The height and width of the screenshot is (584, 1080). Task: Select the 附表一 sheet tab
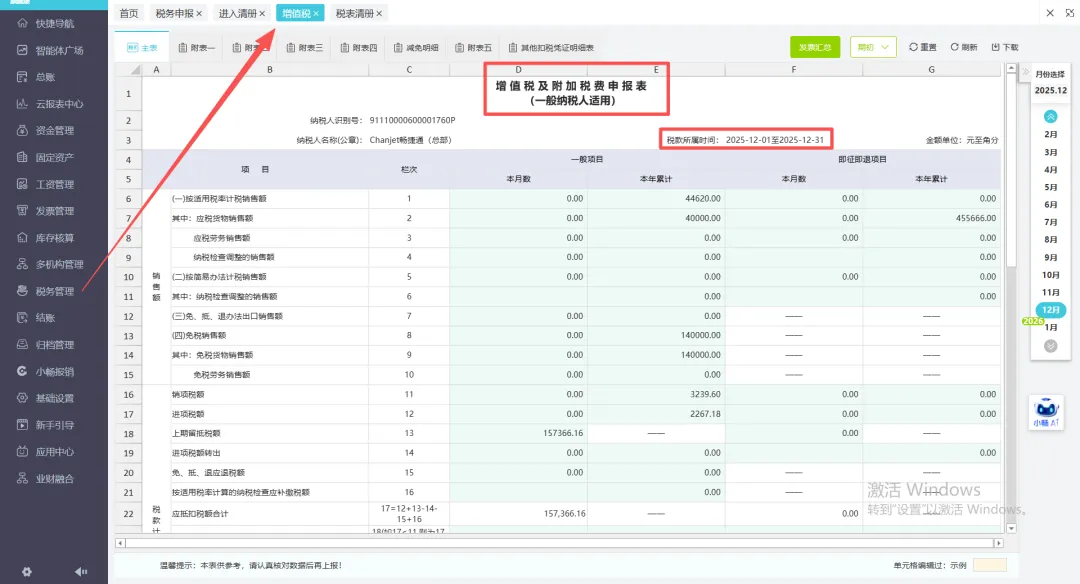(x=196, y=48)
